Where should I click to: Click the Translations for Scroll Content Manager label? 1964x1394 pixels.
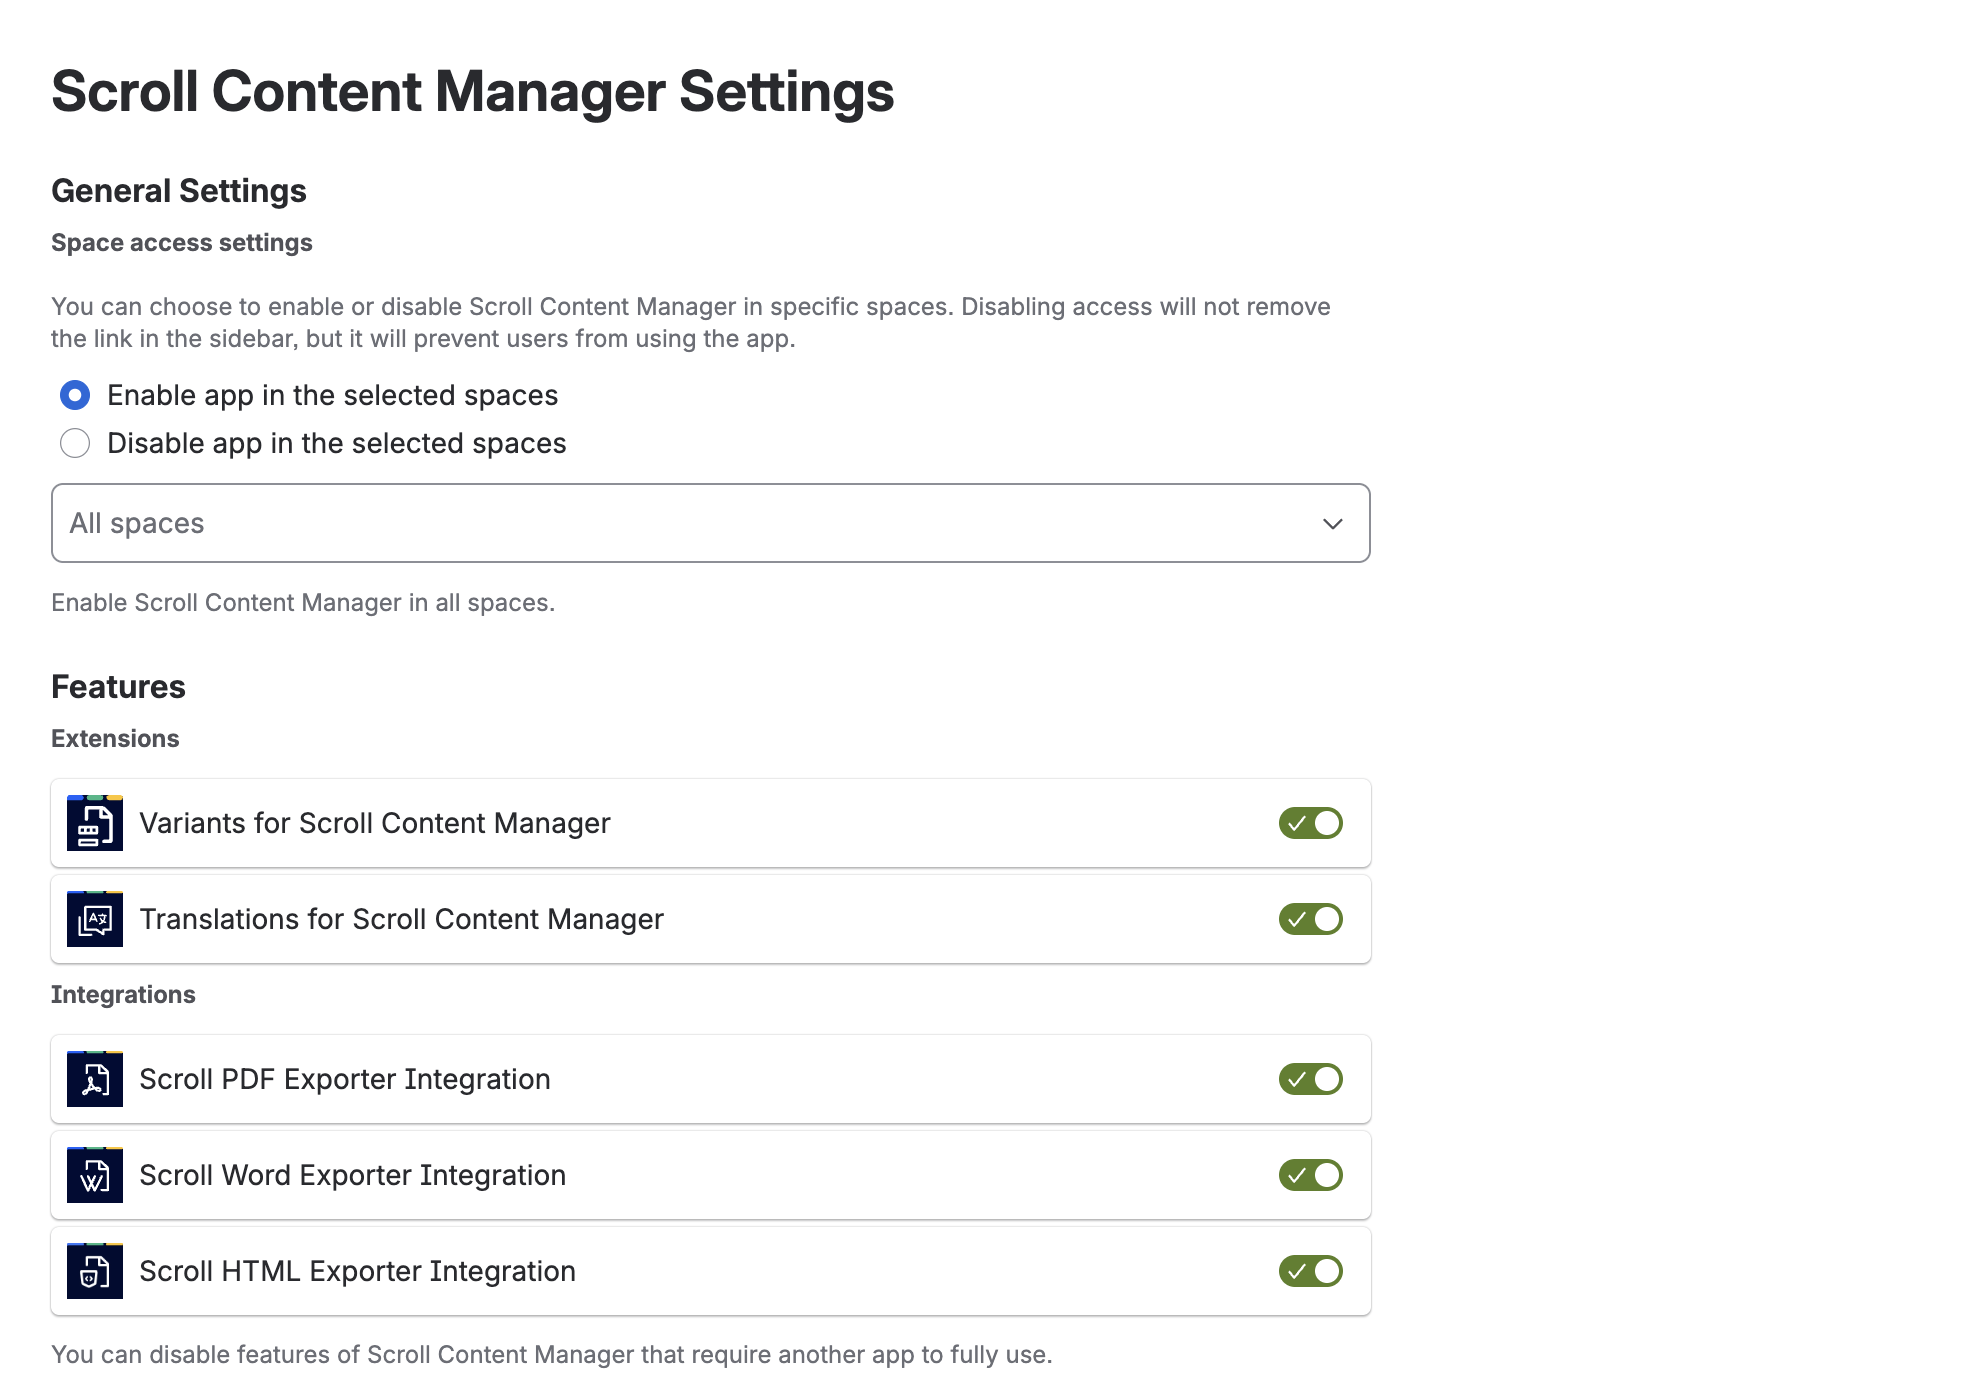tap(401, 919)
